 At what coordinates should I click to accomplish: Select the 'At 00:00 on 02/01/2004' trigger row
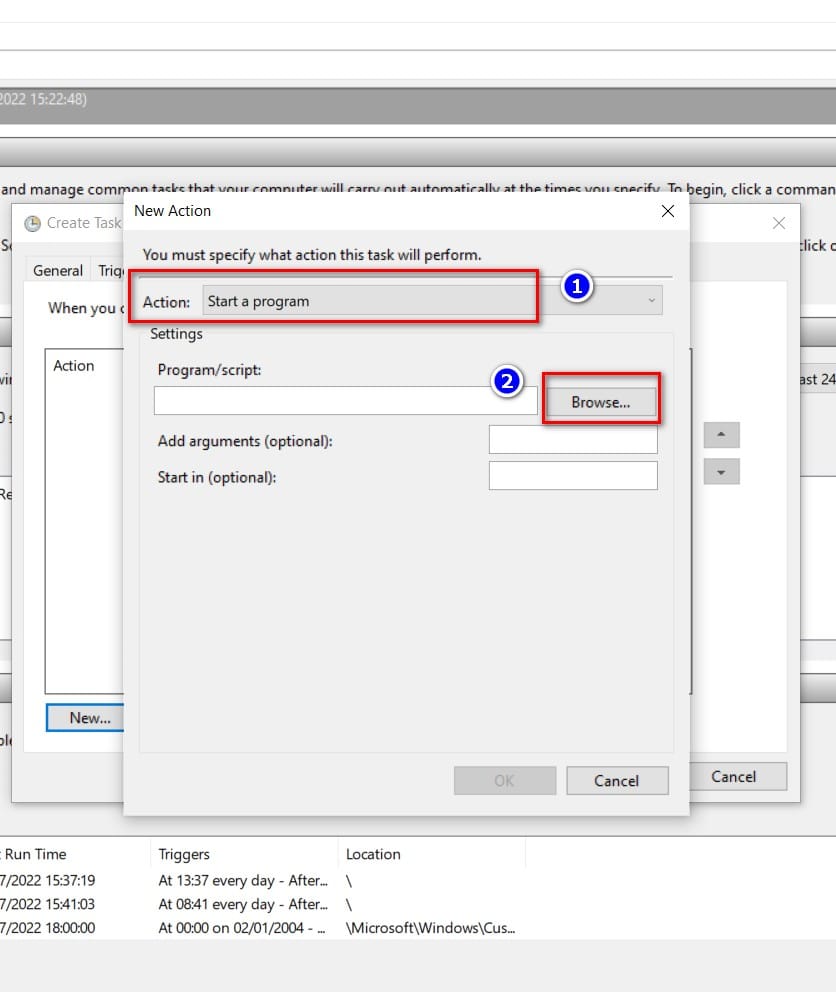coord(242,927)
